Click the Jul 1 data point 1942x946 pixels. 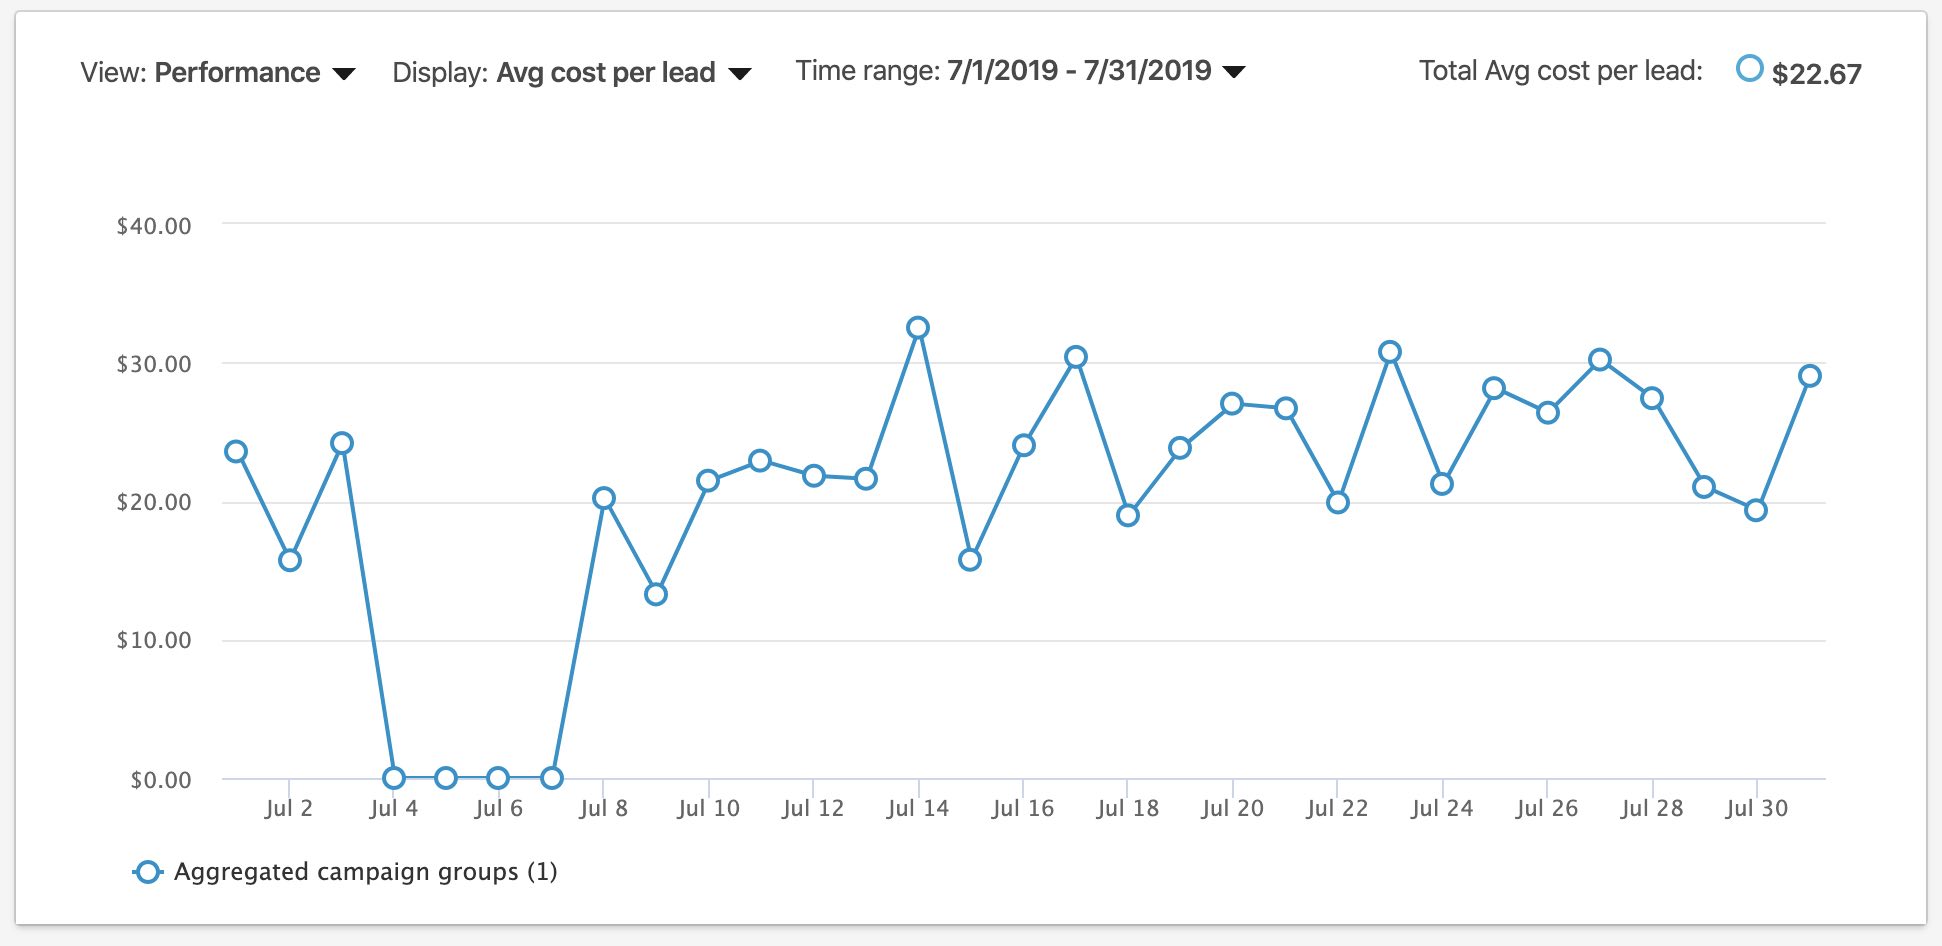[x=236, y=452]
